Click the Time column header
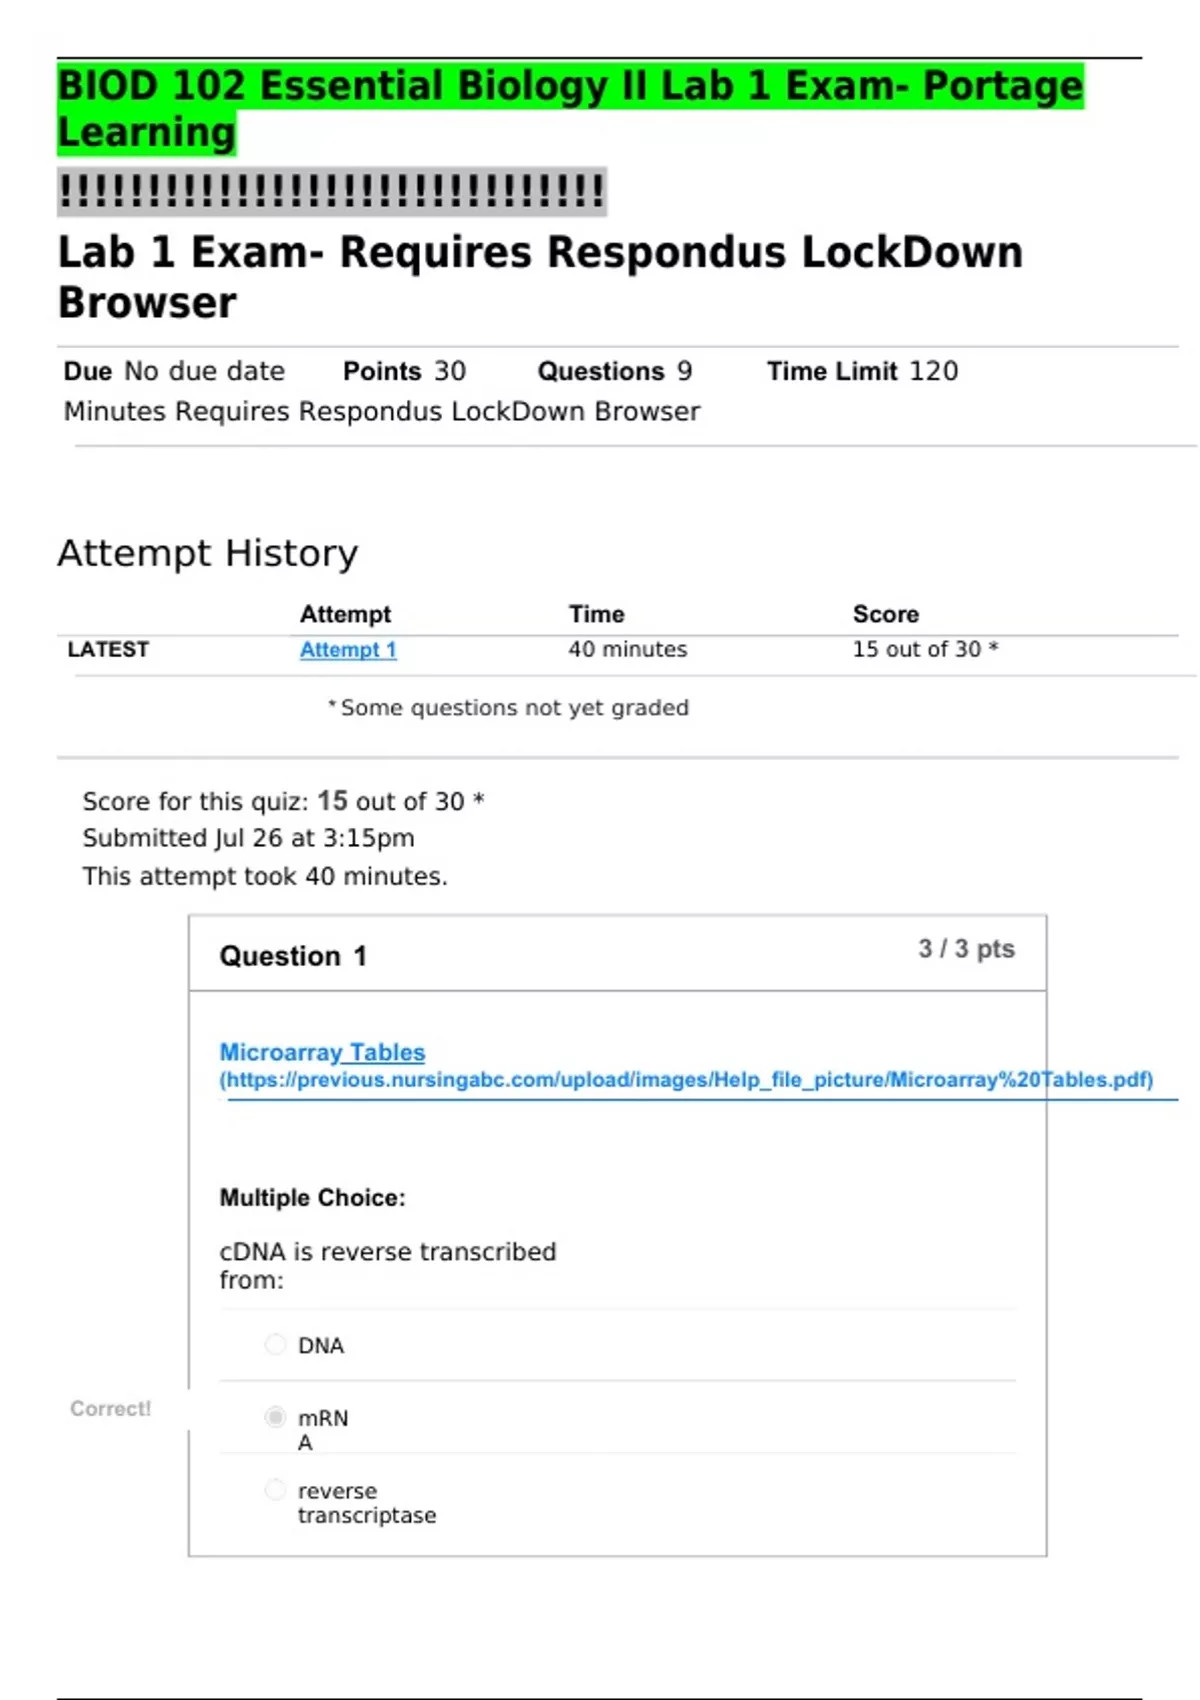Image resolution: width=1200 pixels, height=1700 pixels. point(596,614)
